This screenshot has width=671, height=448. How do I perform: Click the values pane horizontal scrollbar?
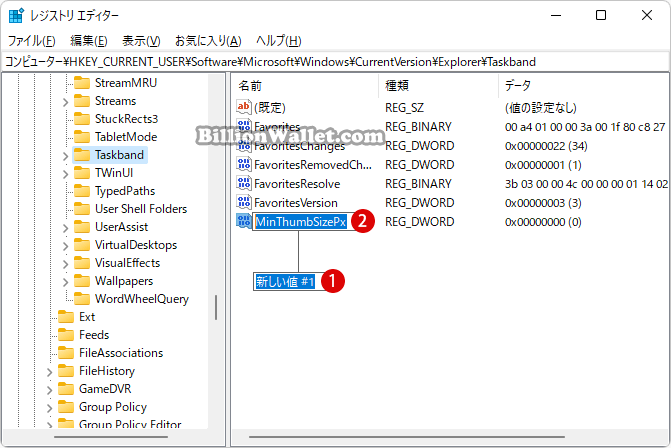click(x=407, y=437)
